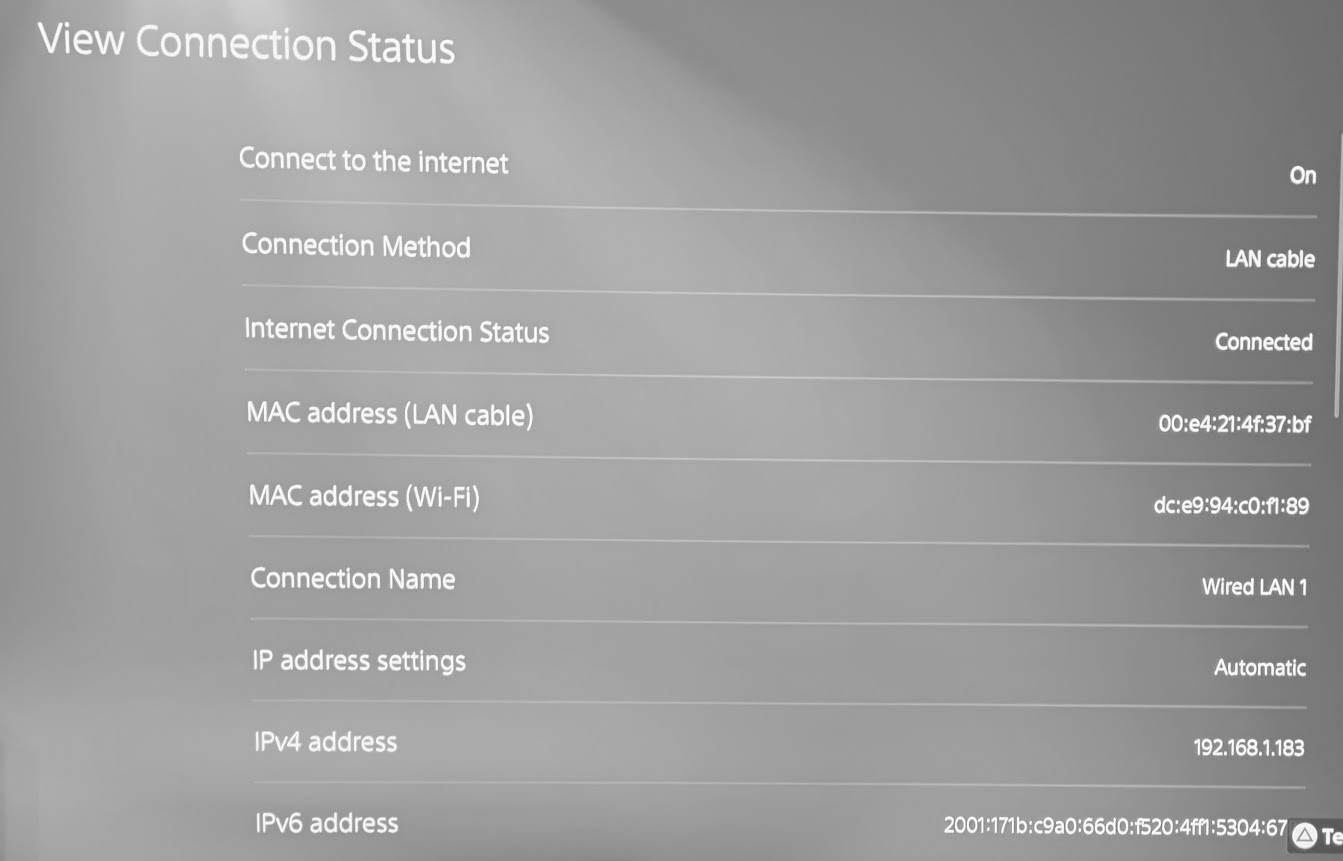Screen dimensions: 1343x861
Task: Click the On value for internet connection
Action: click(x=1302, y=176)
